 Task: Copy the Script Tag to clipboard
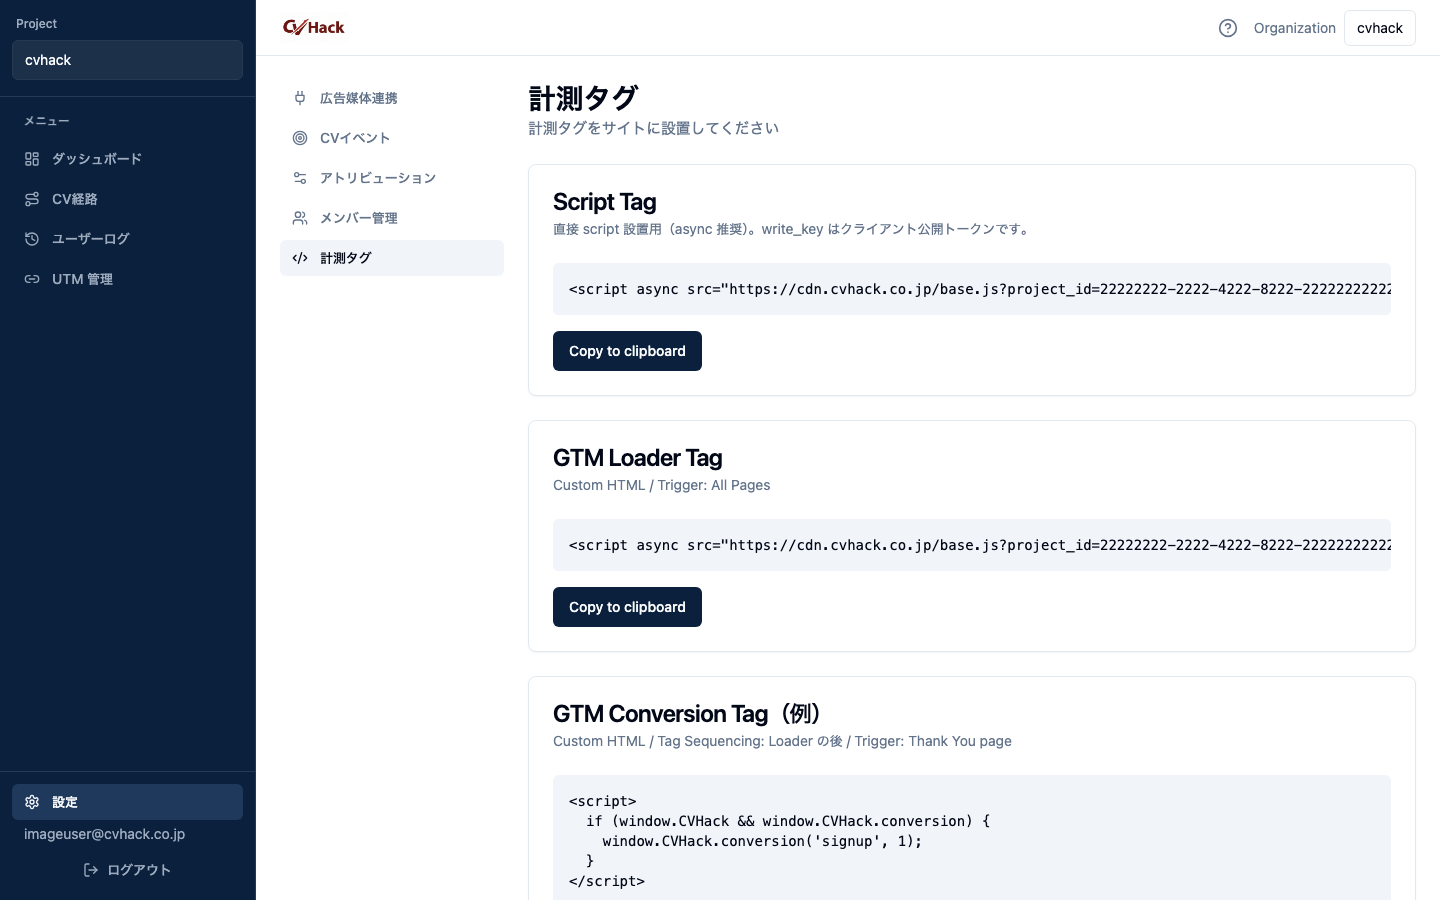(x=627, y=351)
